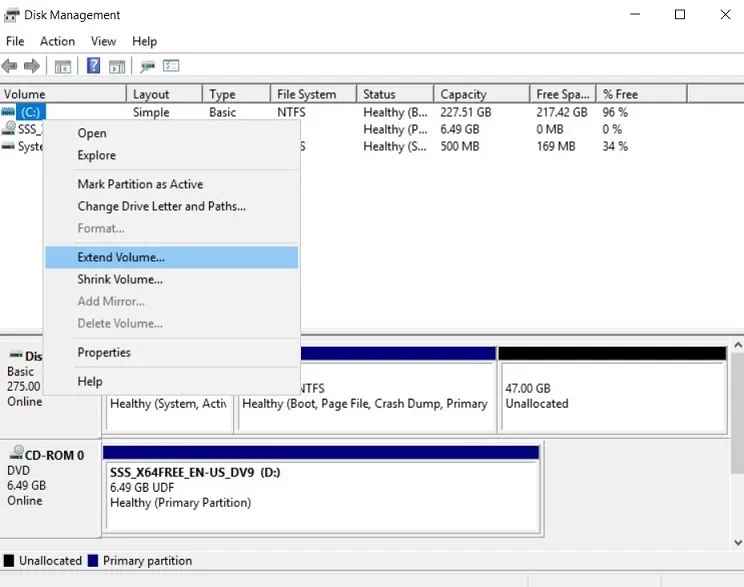The image size is (744, 587).
Task: Click Change Drive Letter and Paths...
Action: tap(161, 206)
